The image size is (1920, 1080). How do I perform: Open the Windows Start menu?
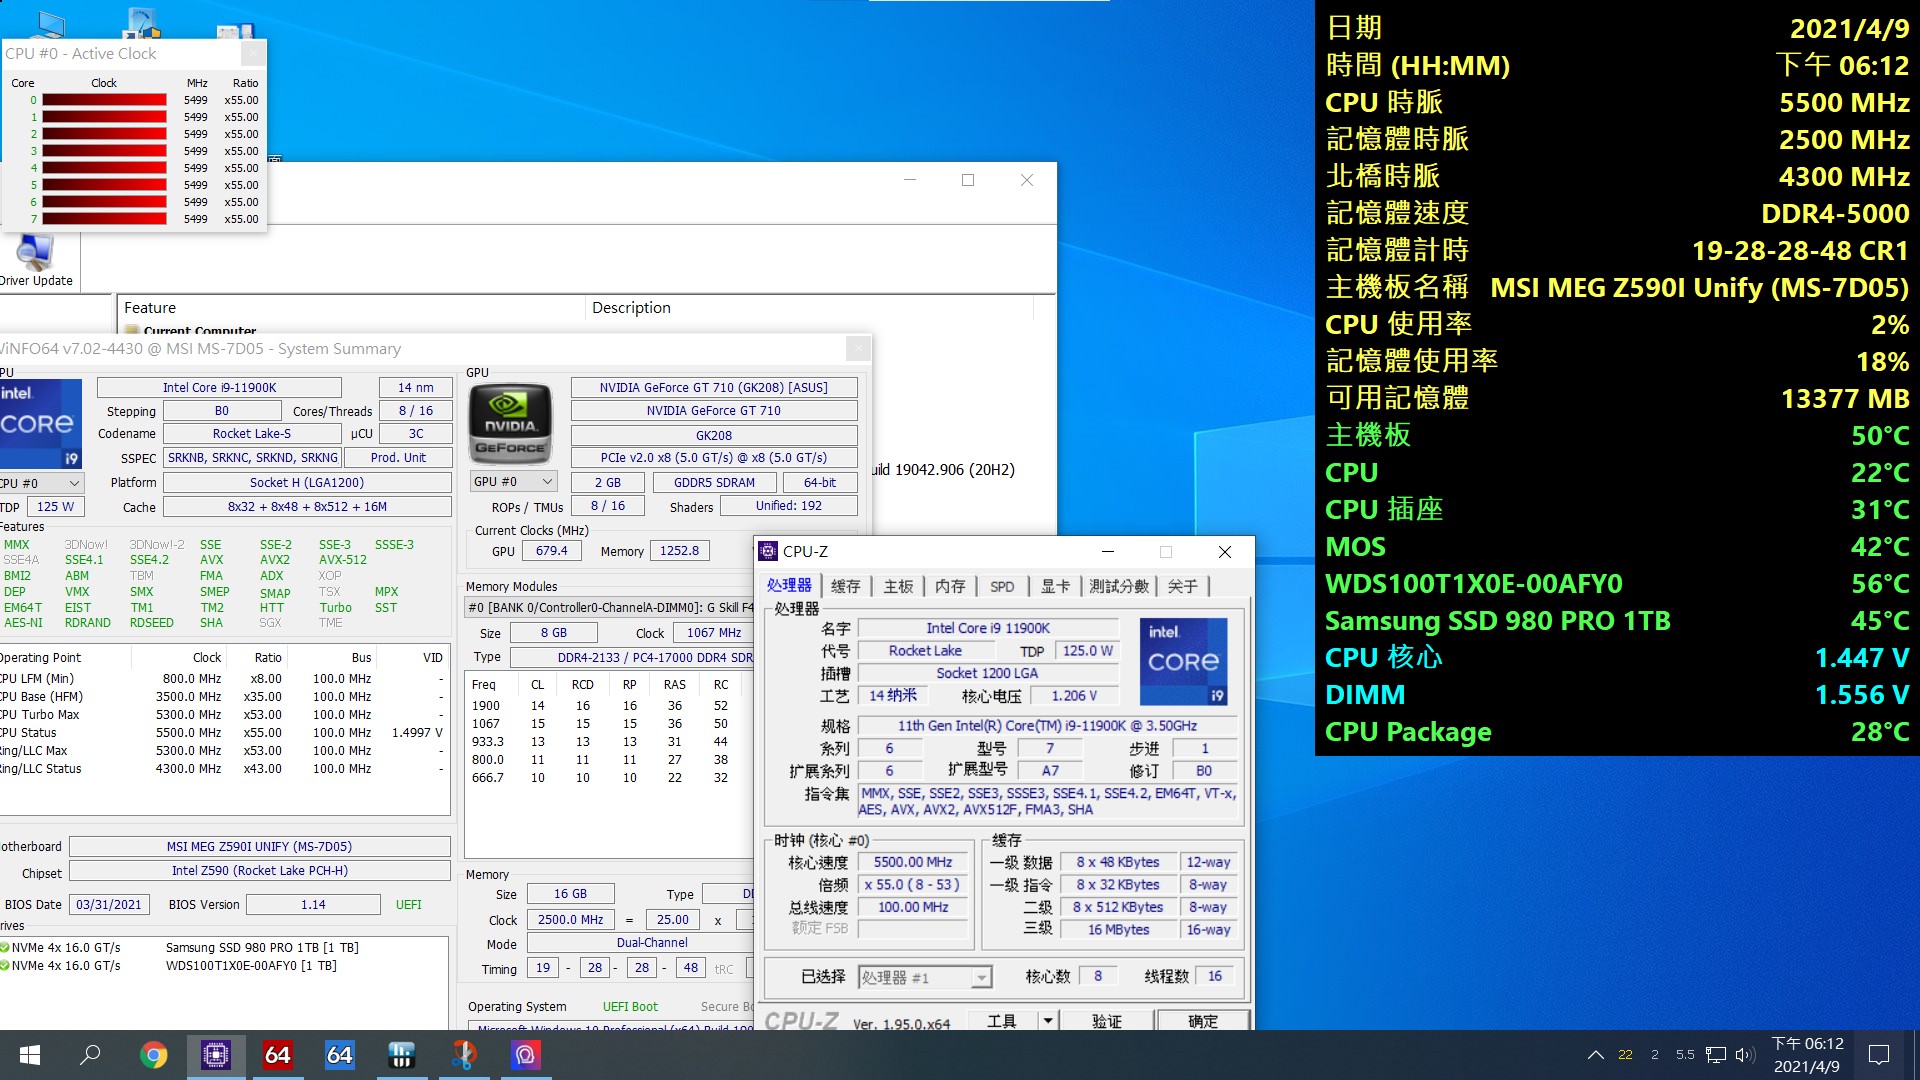click(30, 1055)
